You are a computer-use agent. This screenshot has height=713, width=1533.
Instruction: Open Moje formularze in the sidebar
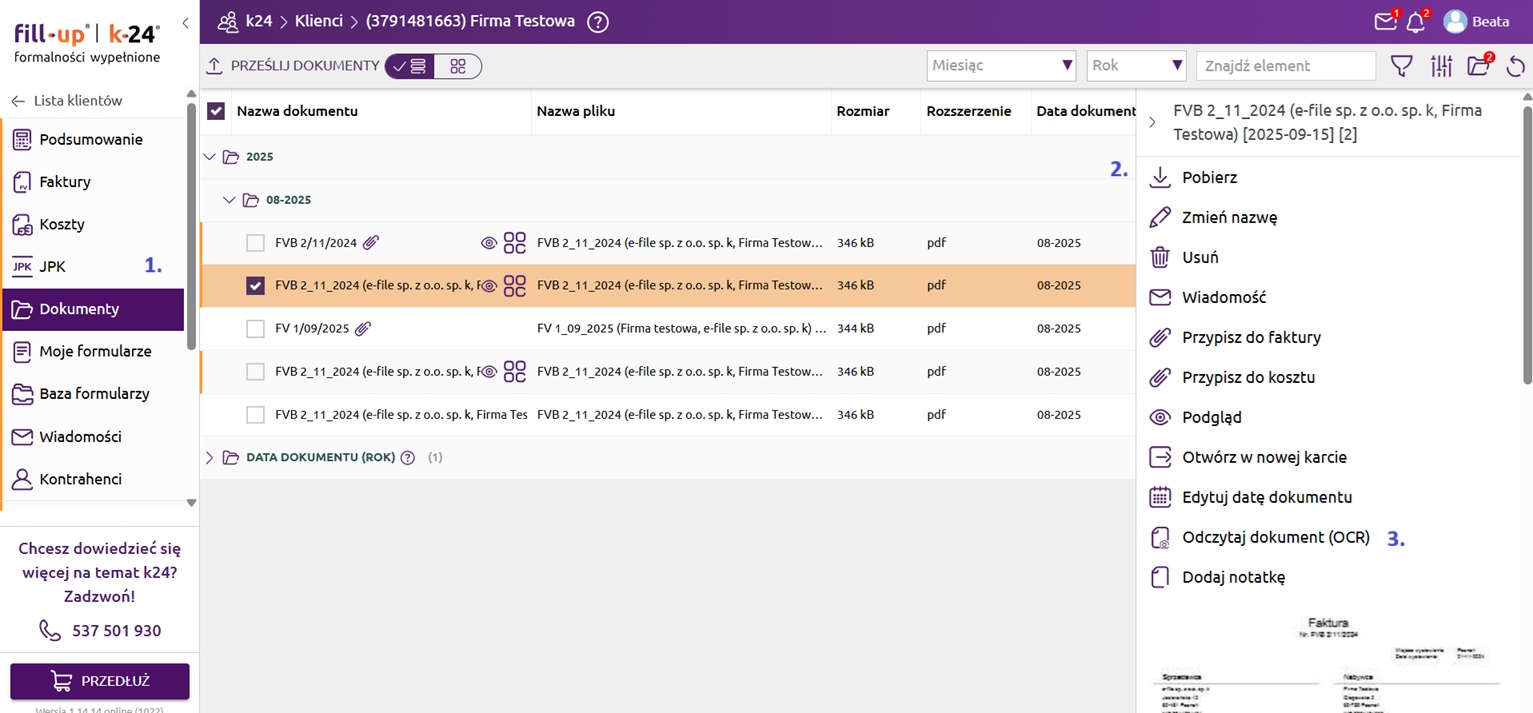(92, 351)
